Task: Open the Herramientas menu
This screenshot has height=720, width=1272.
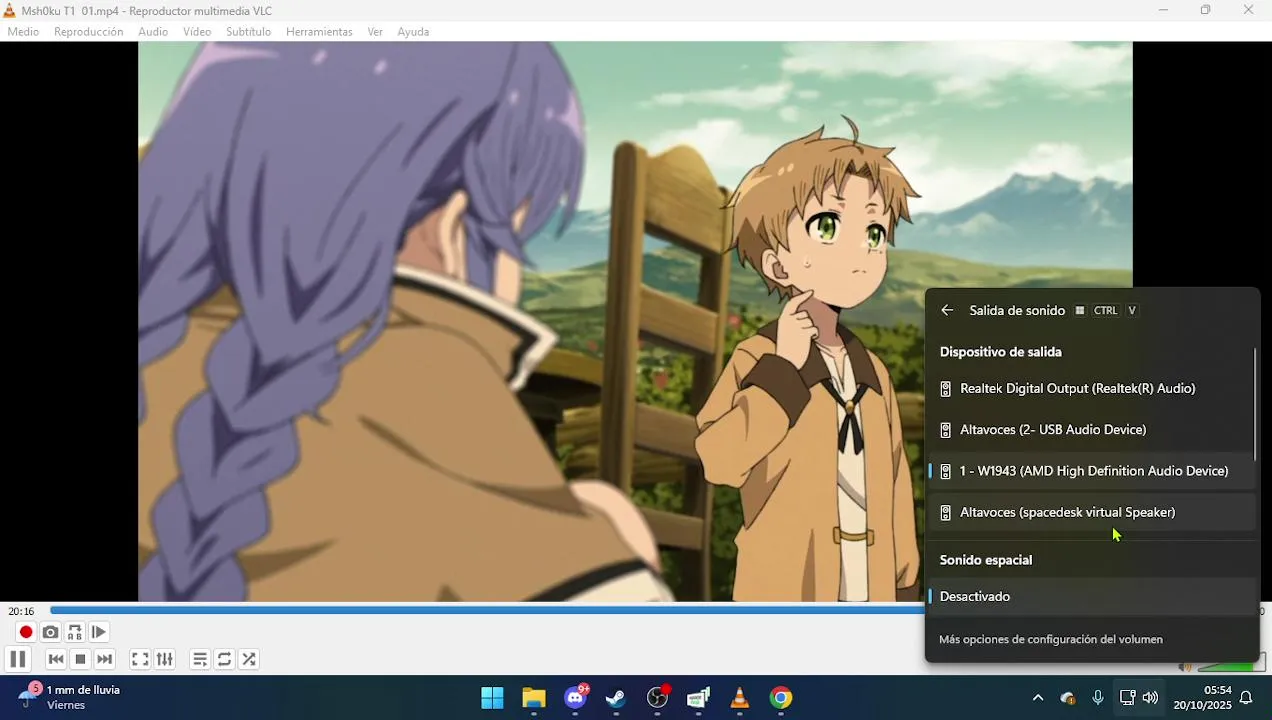Action: coord(319,32)
